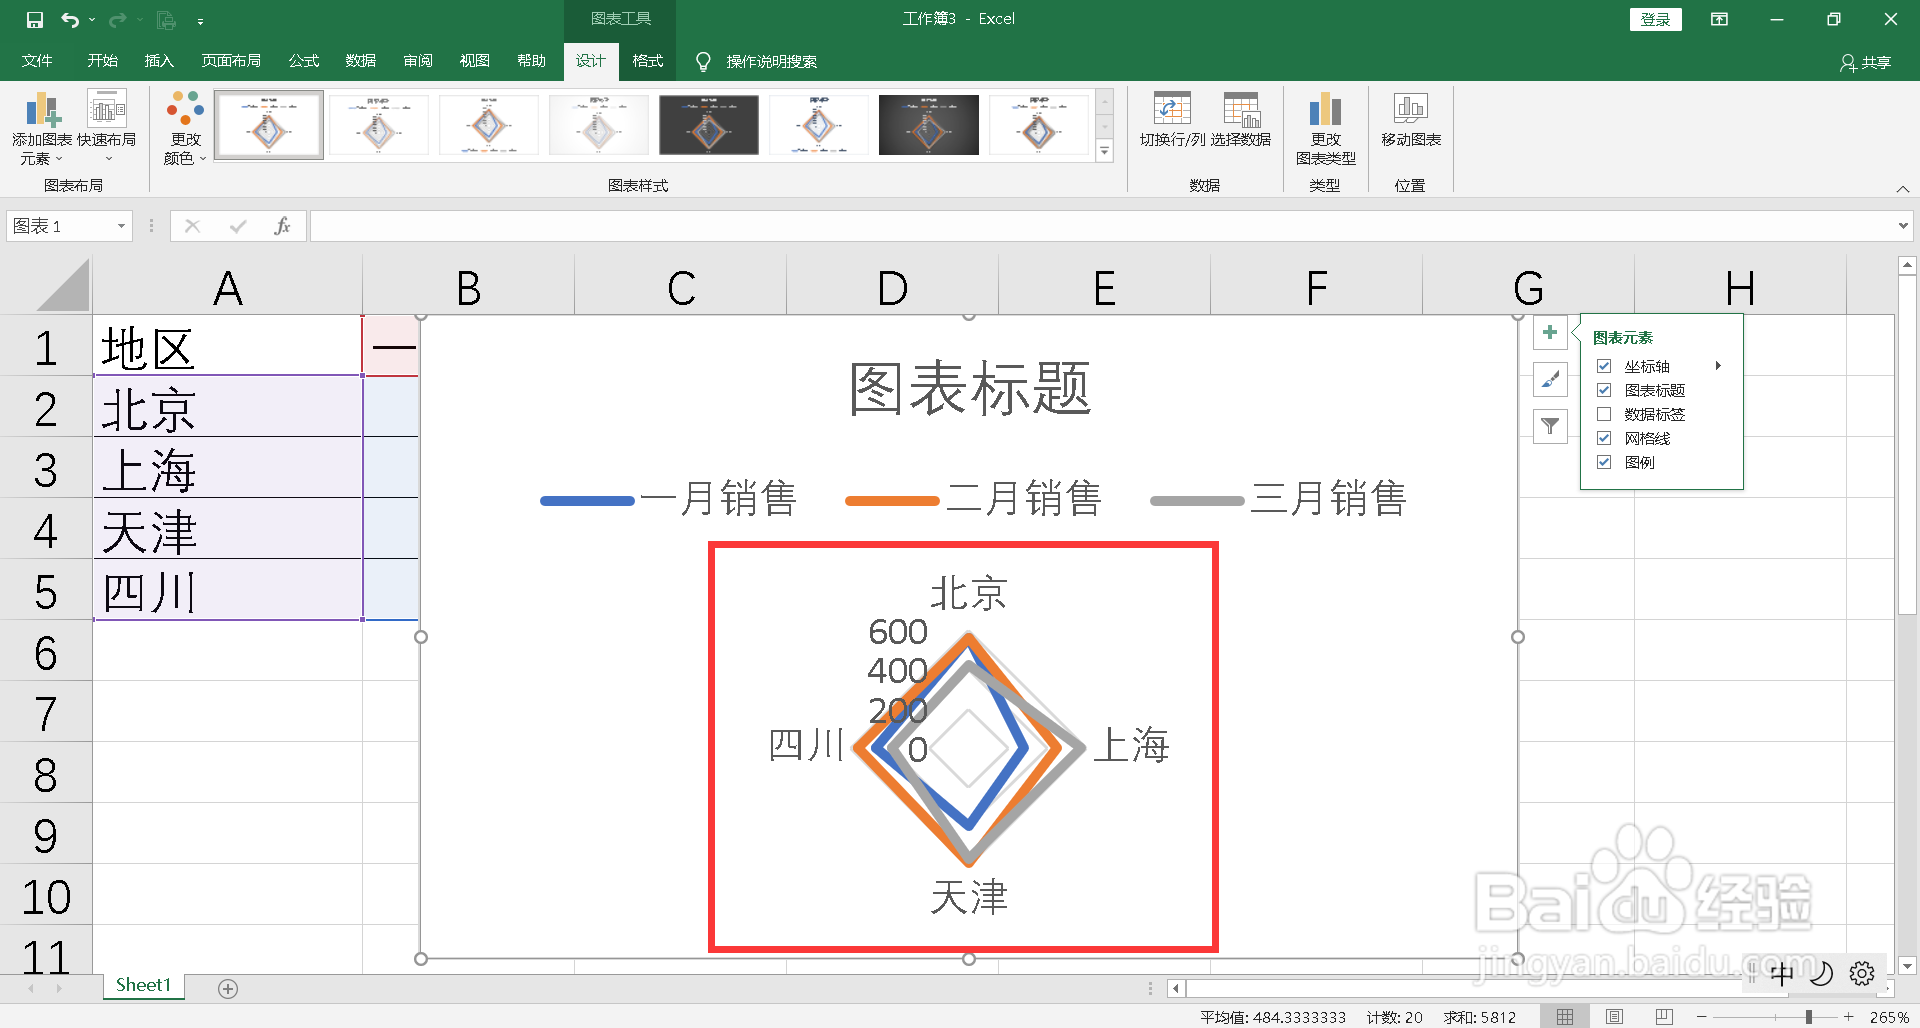Check the 数据标签 checkbox
Screen dimensions: 1920x1028
(1604, 414)
